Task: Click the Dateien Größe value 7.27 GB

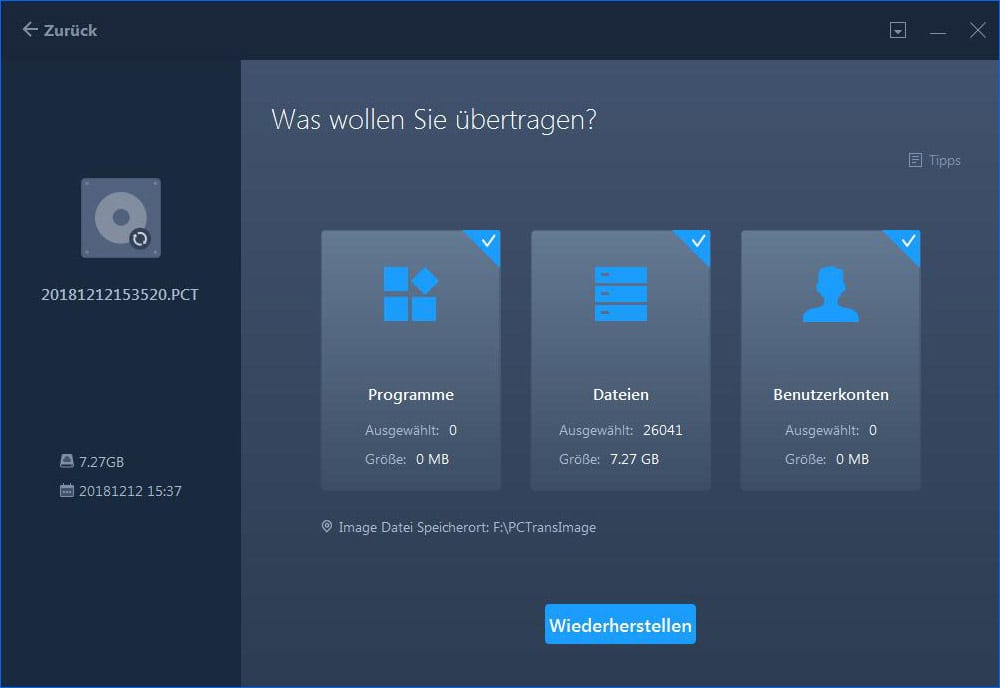Action: pos(635,459)
